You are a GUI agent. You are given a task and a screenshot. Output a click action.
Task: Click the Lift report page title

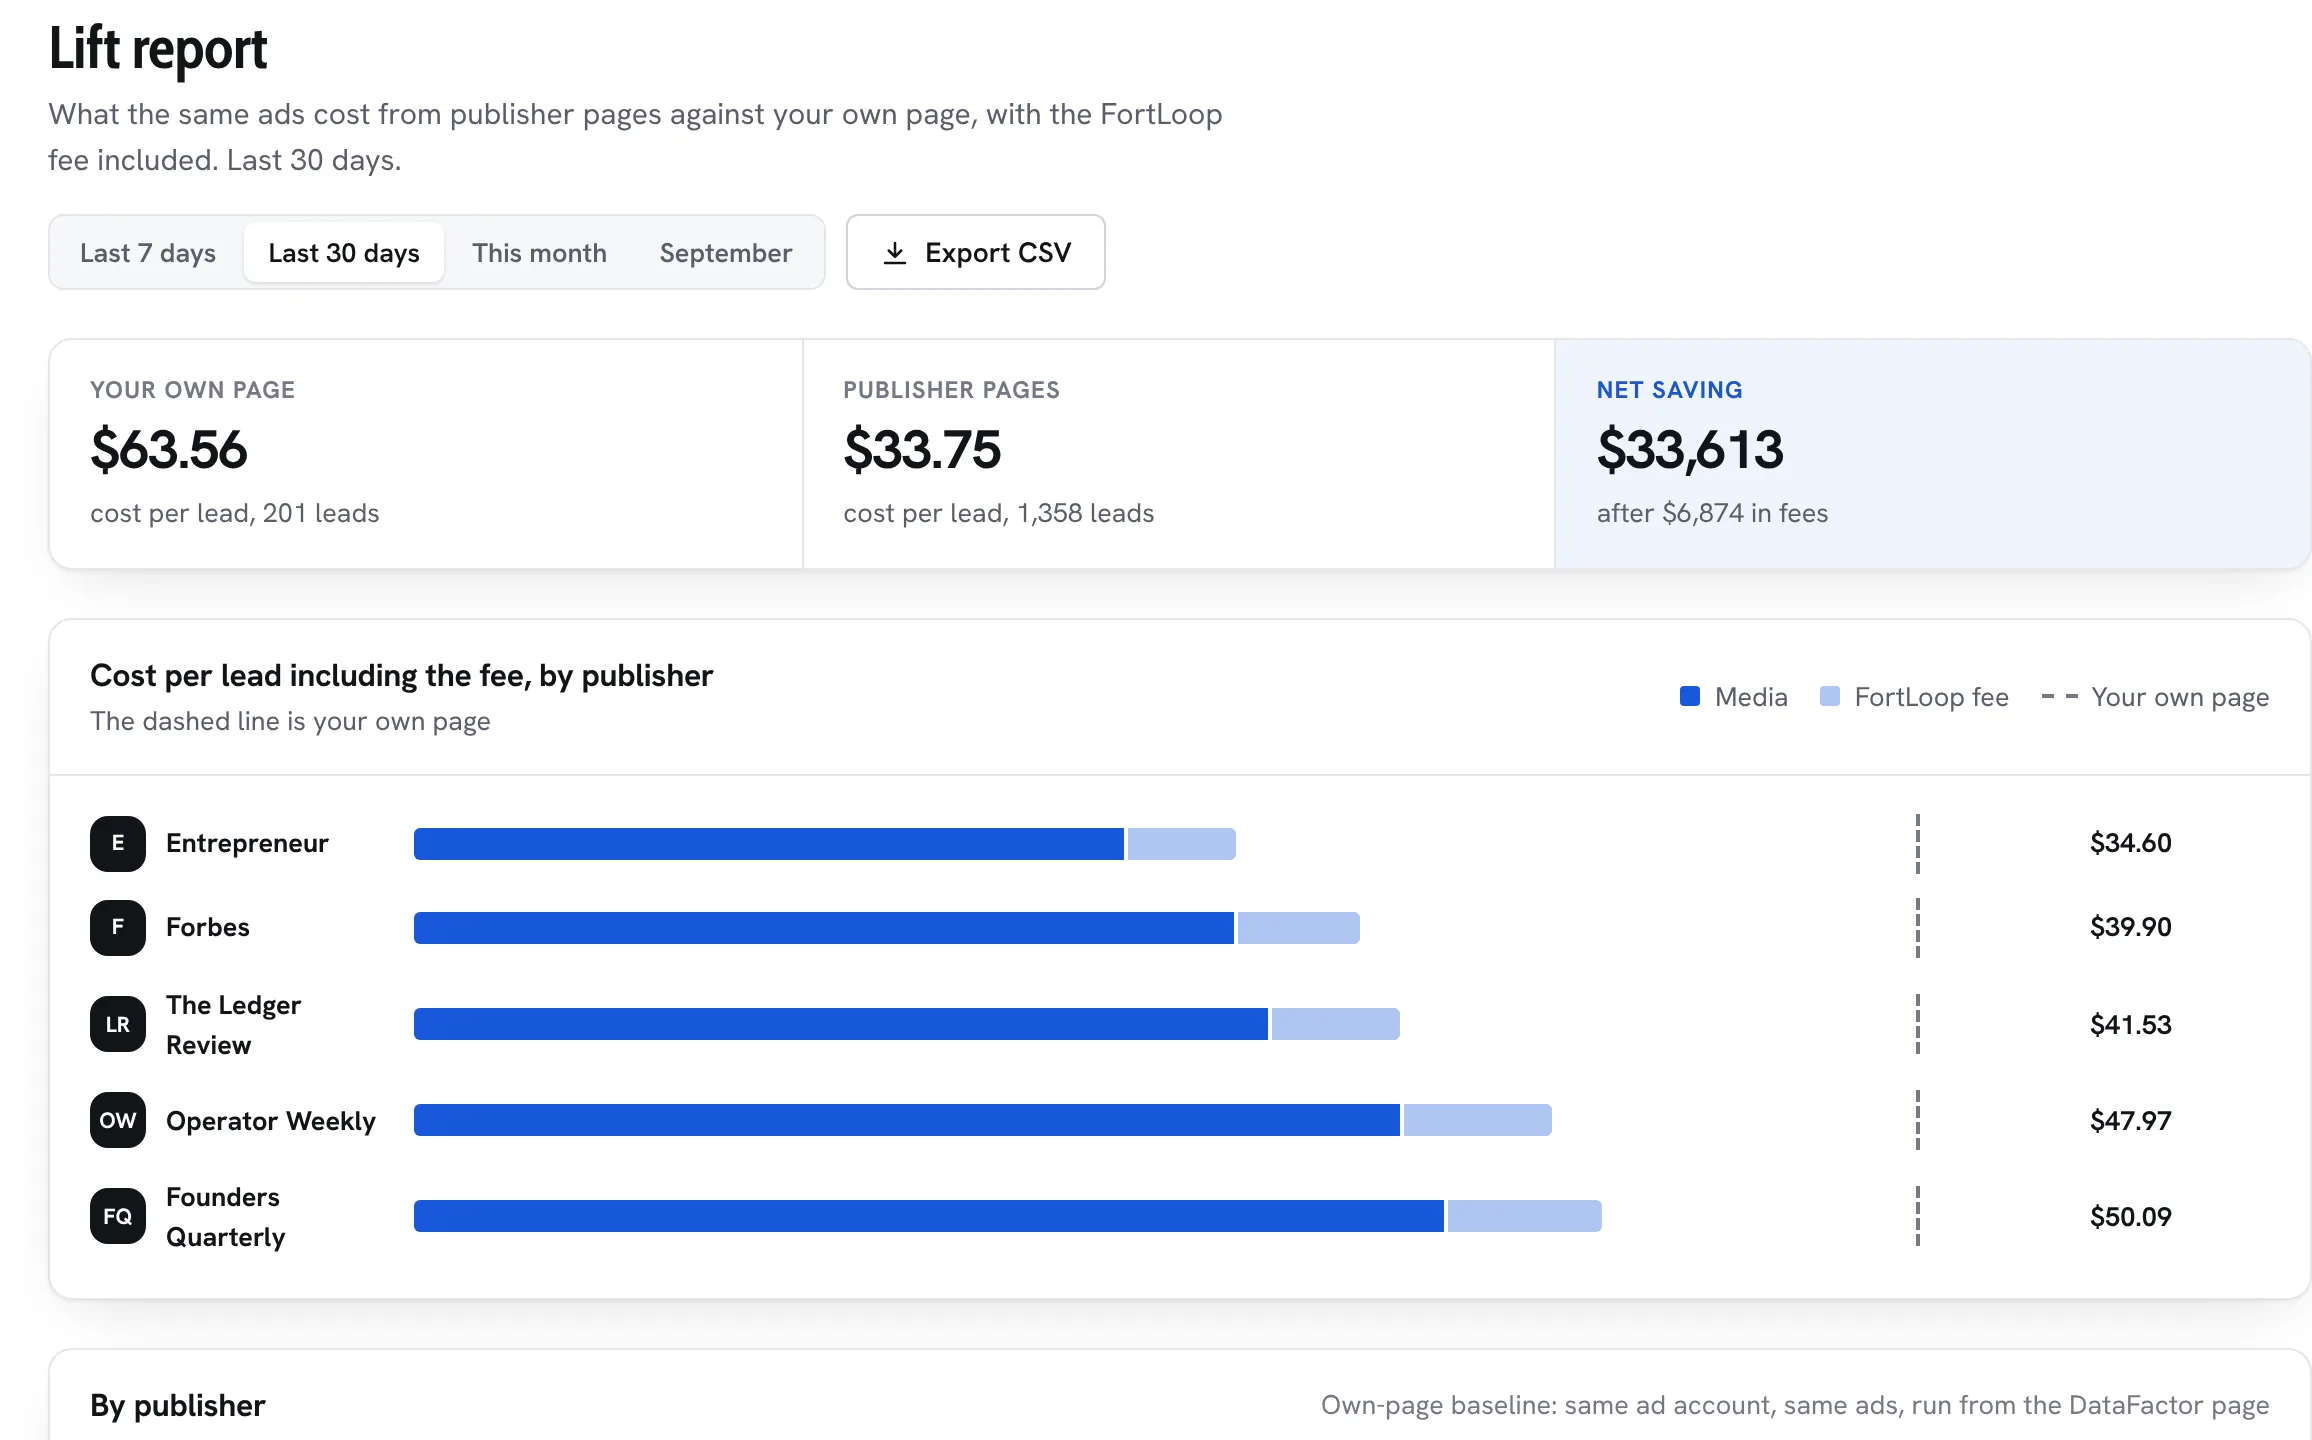(158, 49)
